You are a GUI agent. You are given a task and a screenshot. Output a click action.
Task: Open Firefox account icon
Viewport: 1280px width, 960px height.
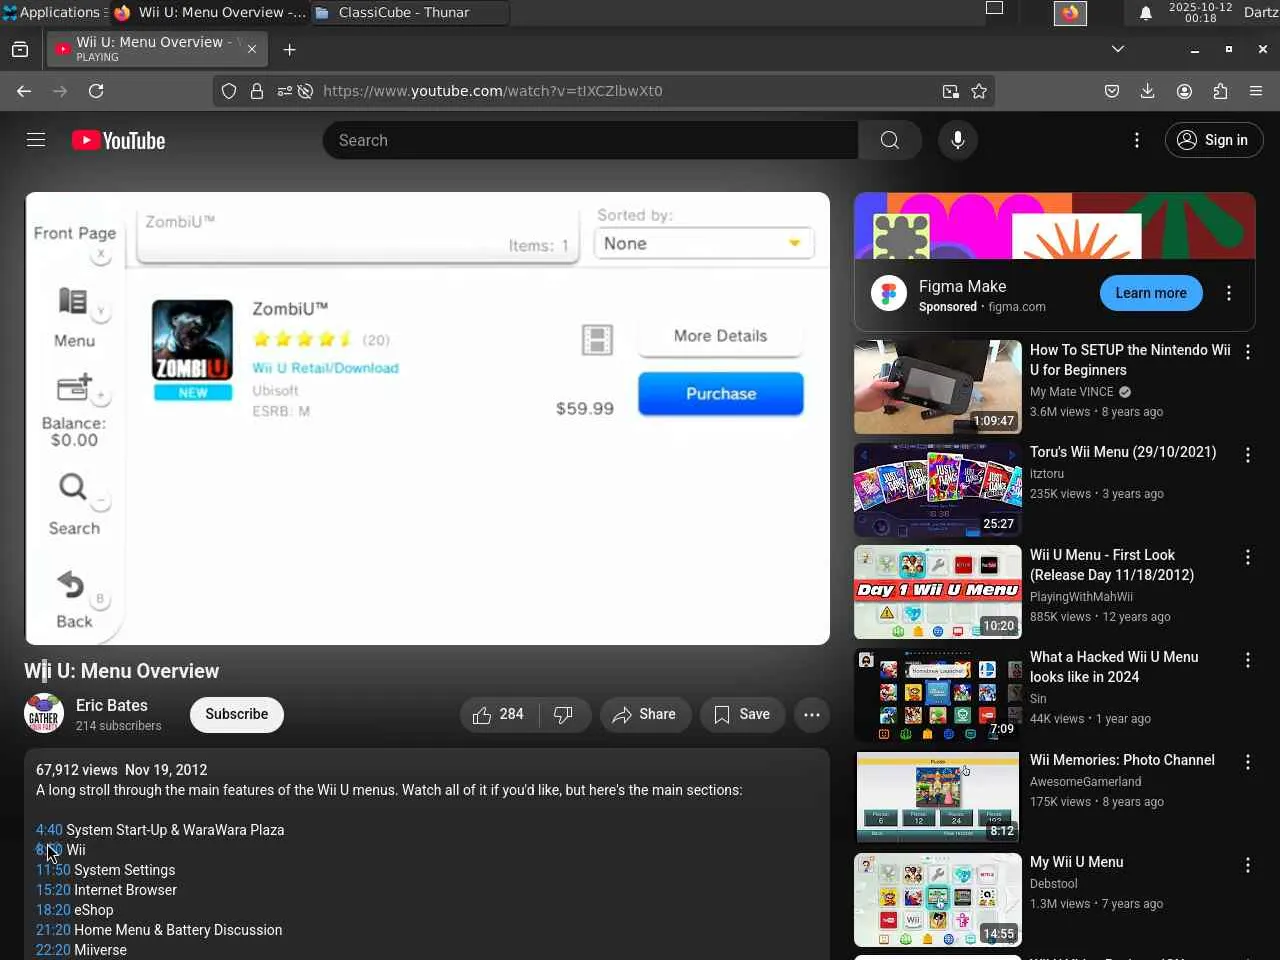(1184, 91)
